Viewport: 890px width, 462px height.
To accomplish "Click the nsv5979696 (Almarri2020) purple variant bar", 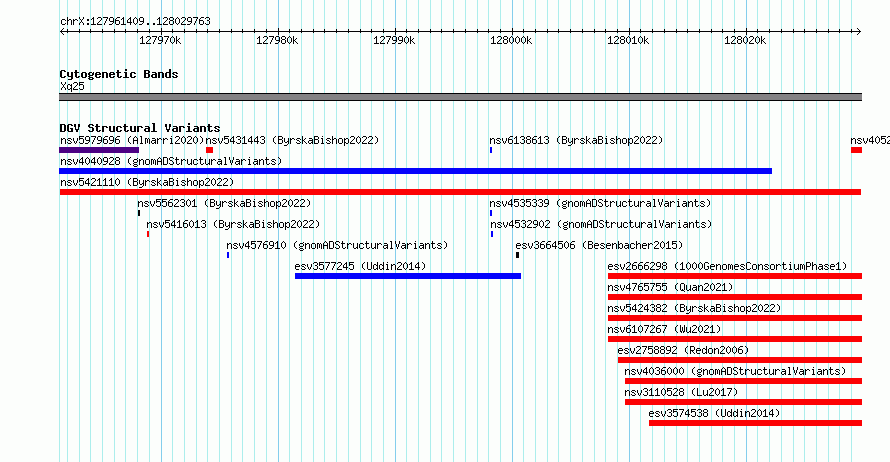I will click(x=99, y=150).
